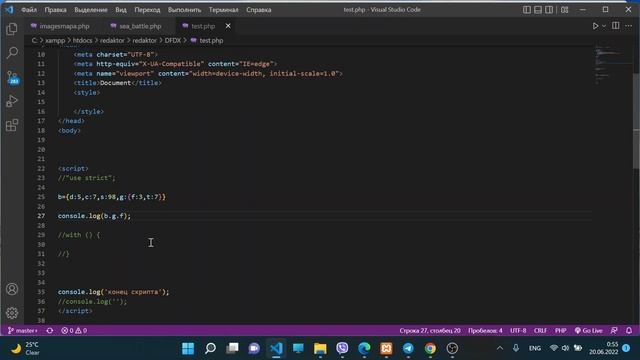The image size is (640, 360).
Task: Open the Search view in activity bar
Action: click(12, 53)
